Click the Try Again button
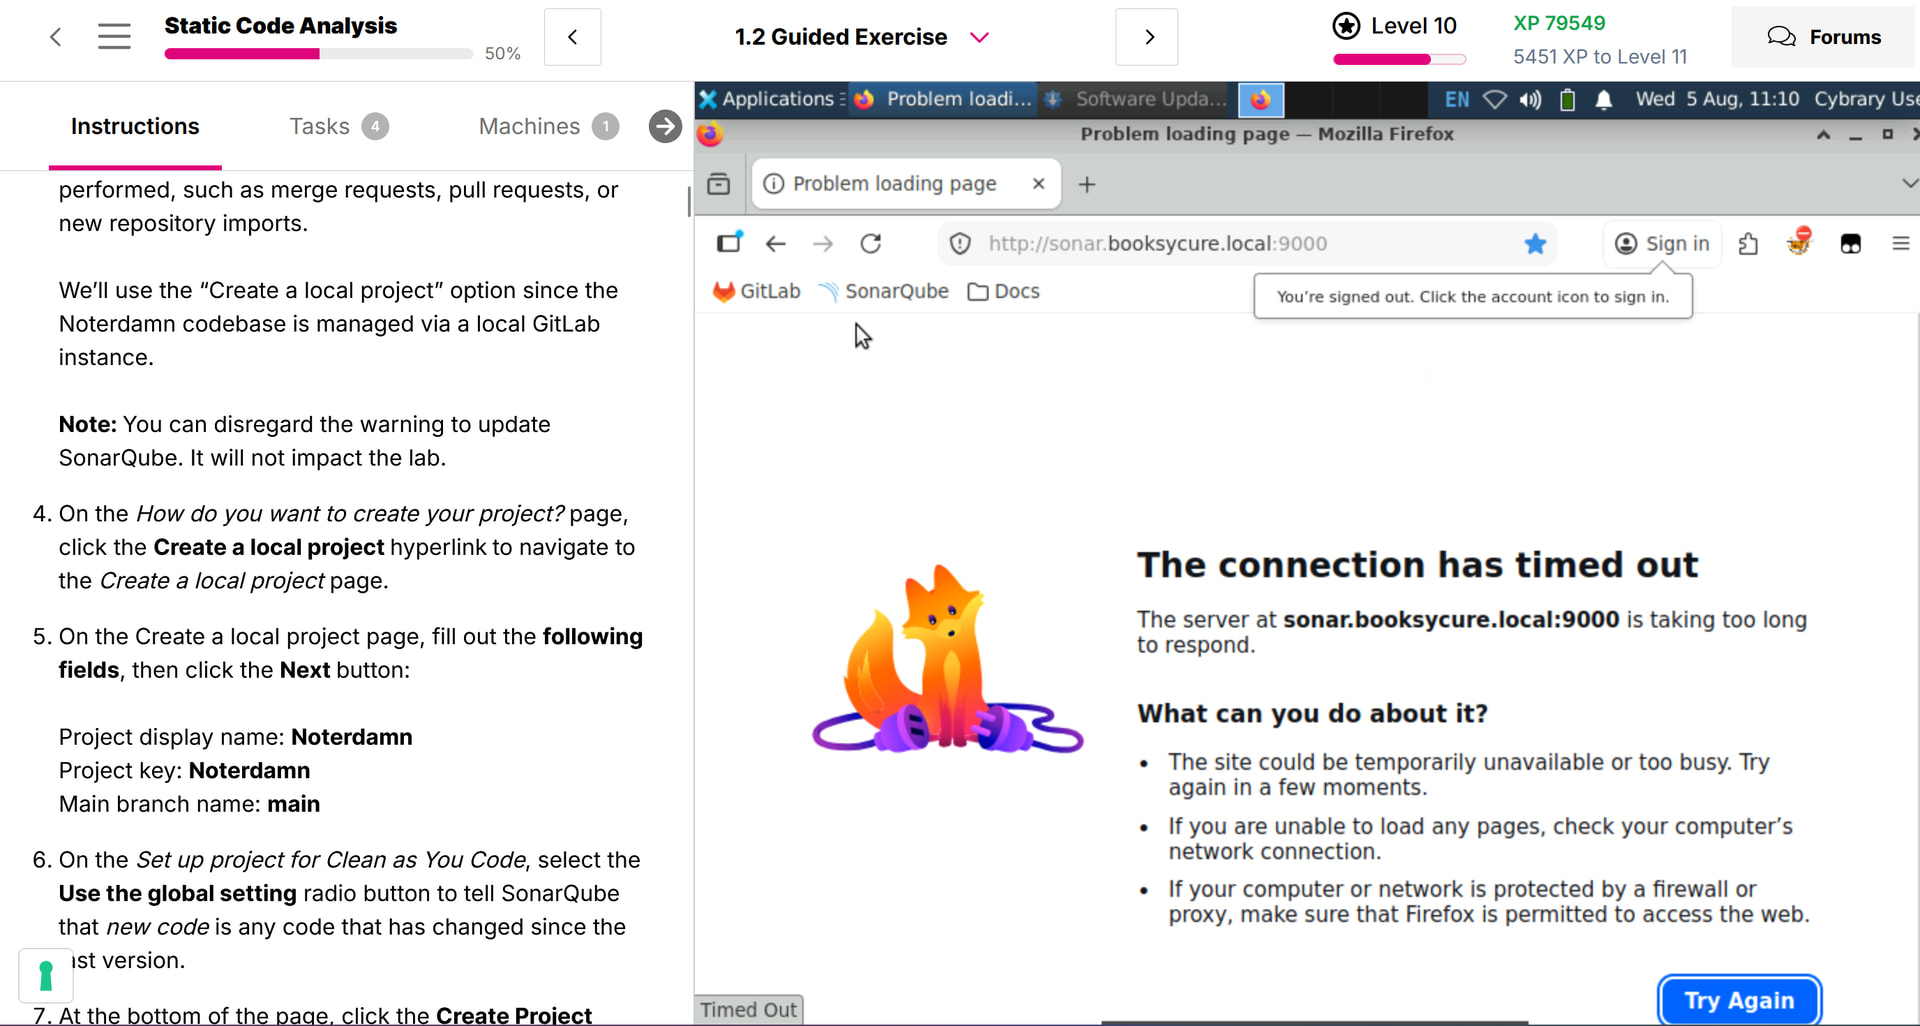1920x1026 pixels. 1739,1000
